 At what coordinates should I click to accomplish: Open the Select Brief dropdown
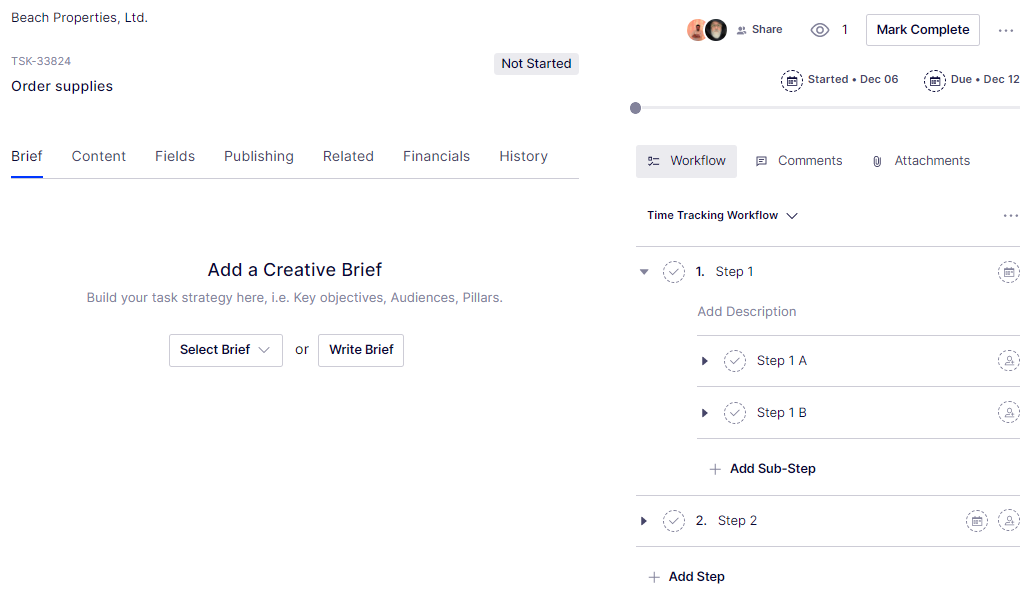click(x=225, y=350)
